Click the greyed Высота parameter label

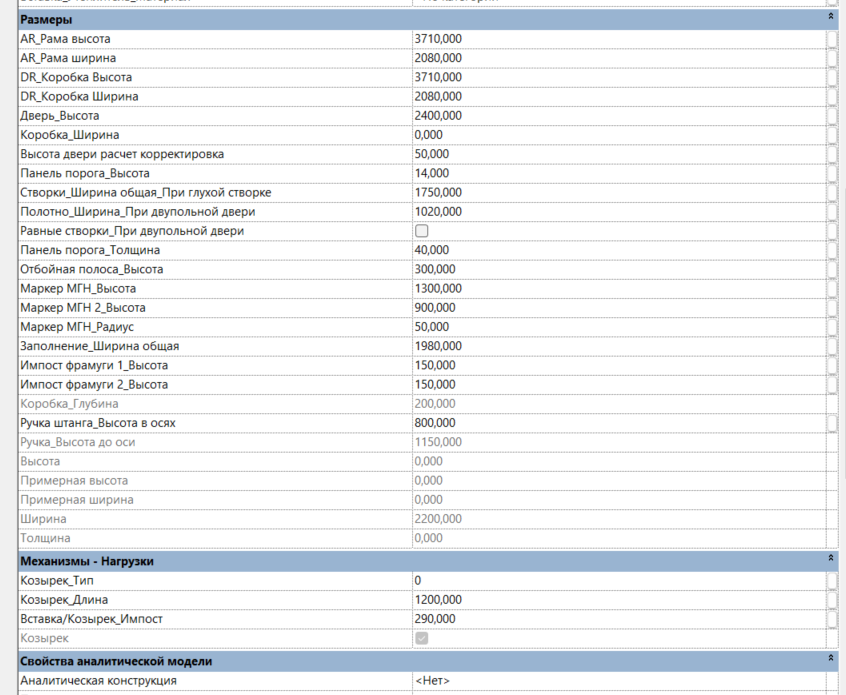coord(40,461)
